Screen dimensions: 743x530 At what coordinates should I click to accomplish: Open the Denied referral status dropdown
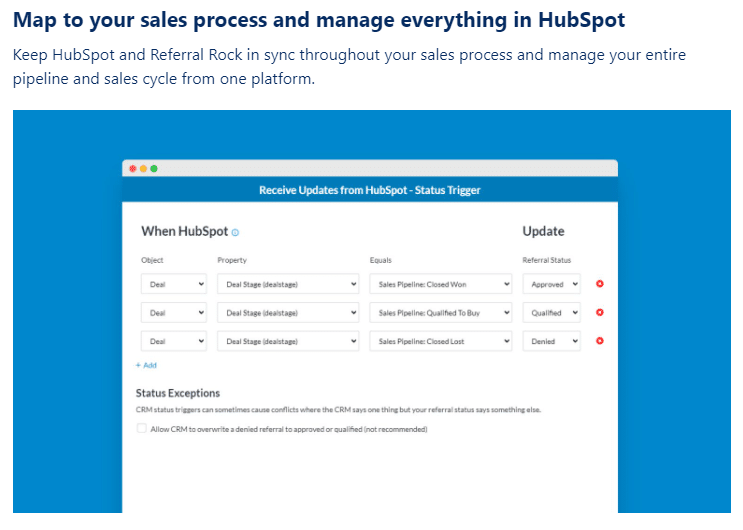coord(552,341)
